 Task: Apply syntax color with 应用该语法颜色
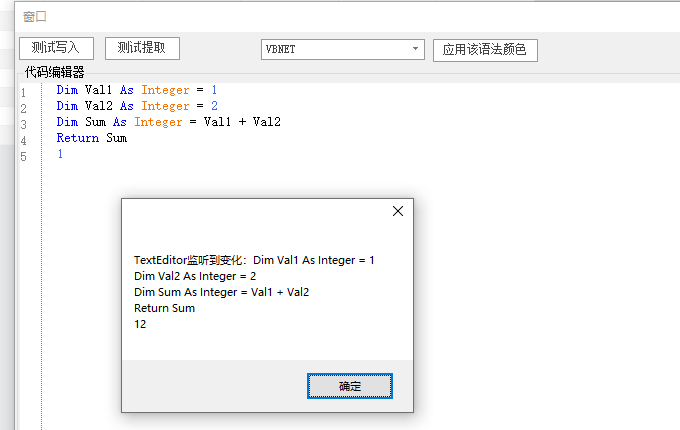pyautogui.click(x=485, y=50)
